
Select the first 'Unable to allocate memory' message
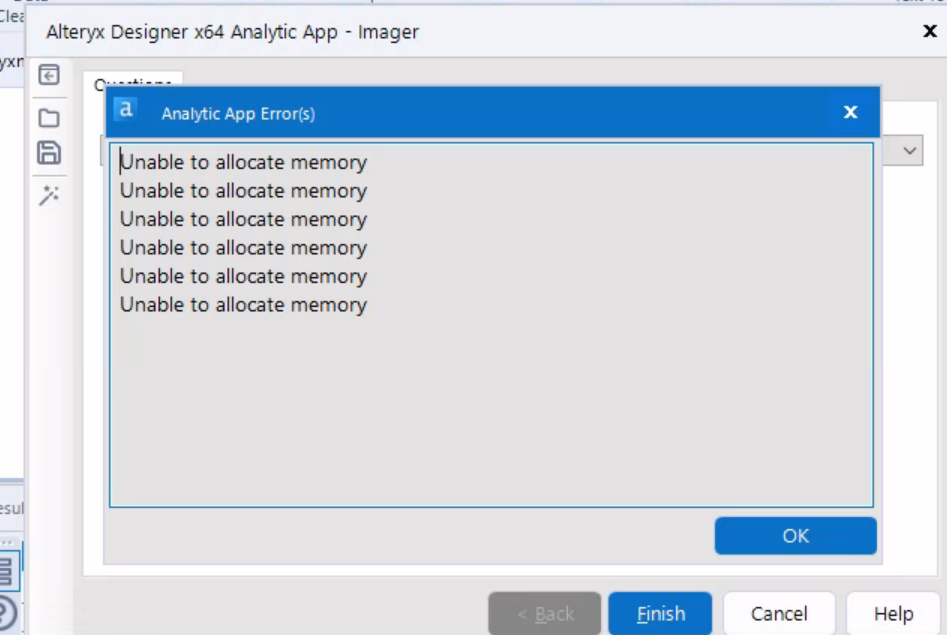point(243,161)
